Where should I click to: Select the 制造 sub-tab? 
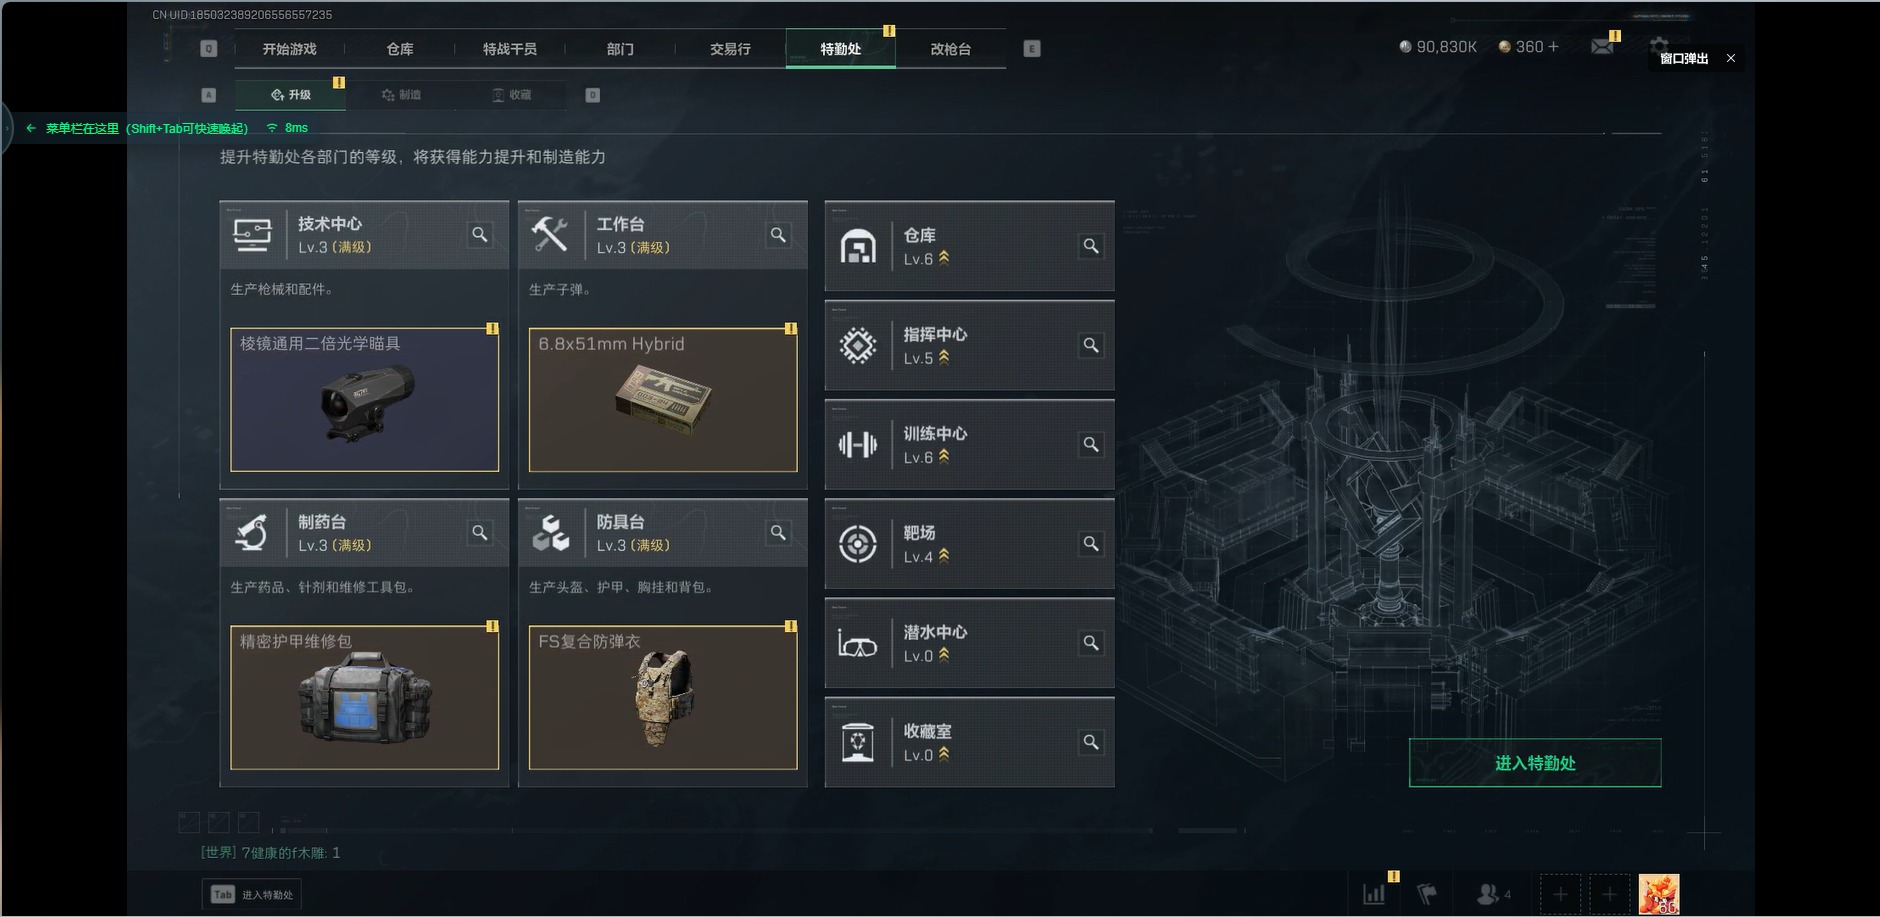tap(401, 95)
